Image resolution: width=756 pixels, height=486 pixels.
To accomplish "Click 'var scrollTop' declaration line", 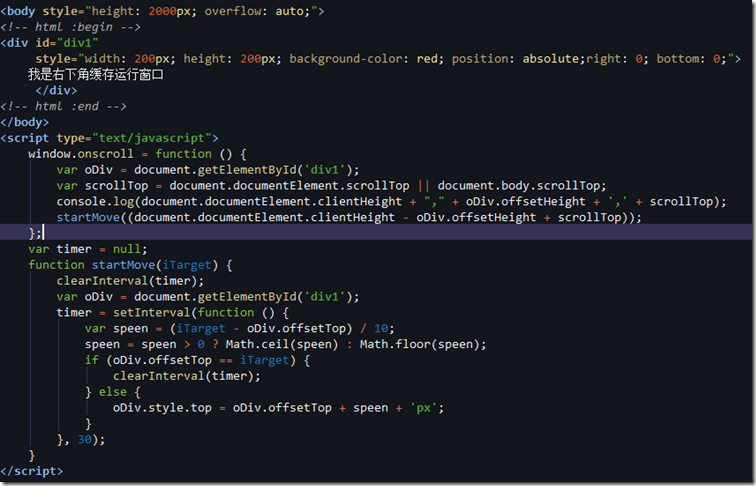I will (x=331, y=186).
